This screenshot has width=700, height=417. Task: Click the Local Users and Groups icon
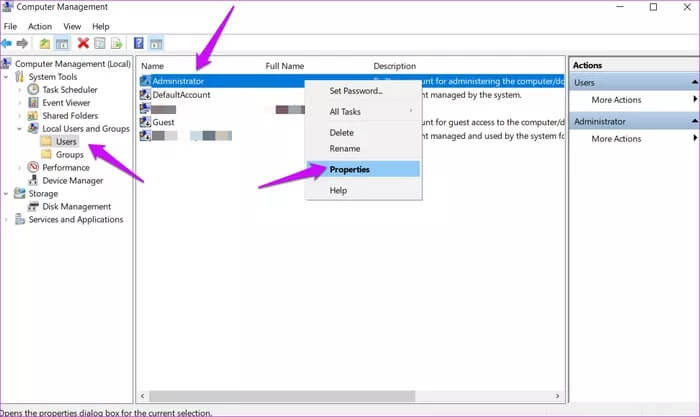click(33, 129)
